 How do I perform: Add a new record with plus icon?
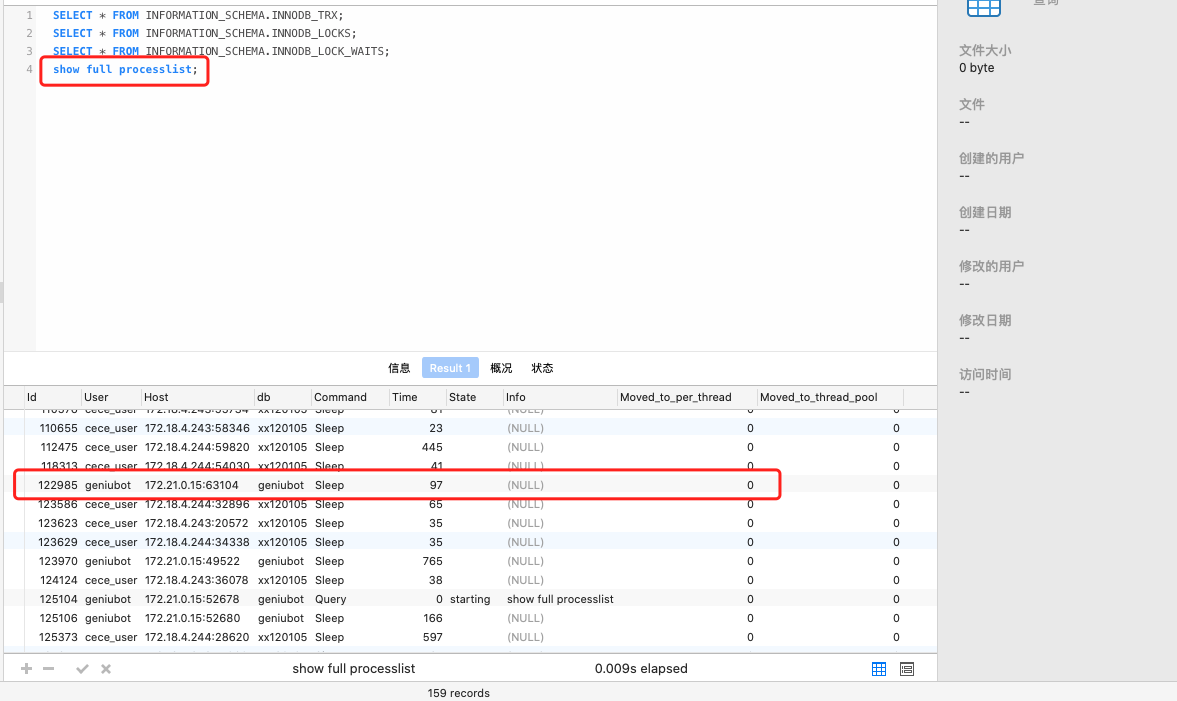[x=26, y=669]
